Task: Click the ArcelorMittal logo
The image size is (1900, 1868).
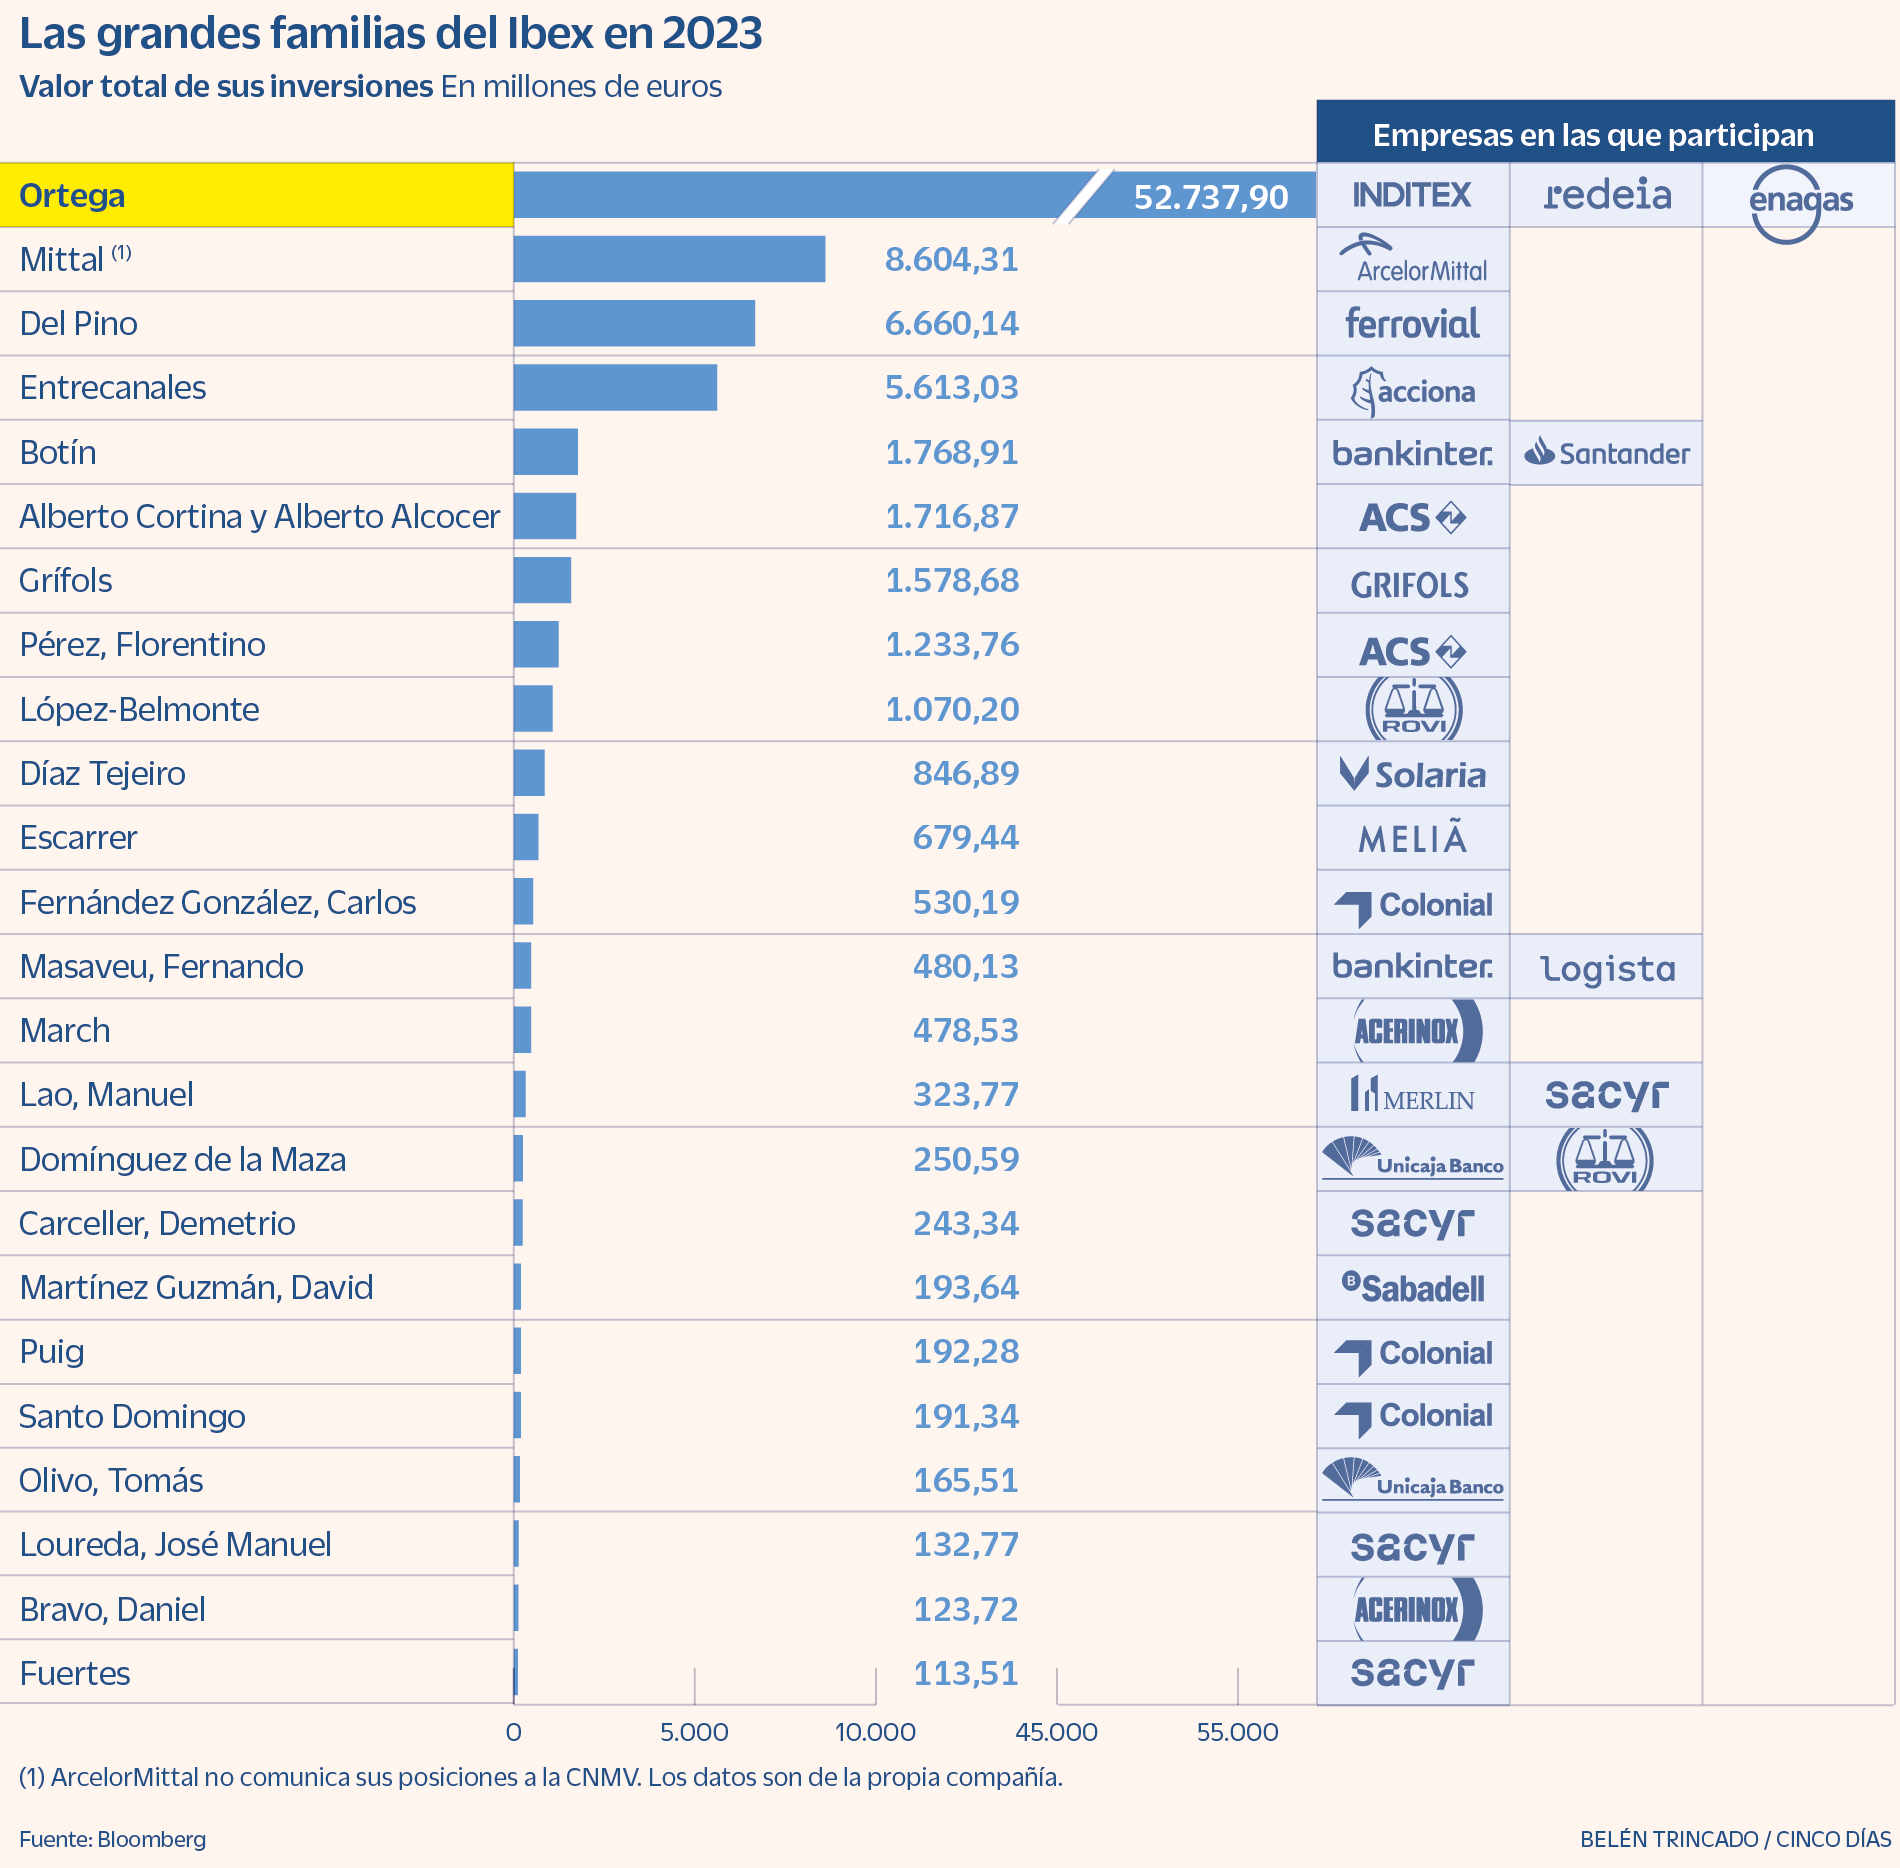Action: 1412,260
